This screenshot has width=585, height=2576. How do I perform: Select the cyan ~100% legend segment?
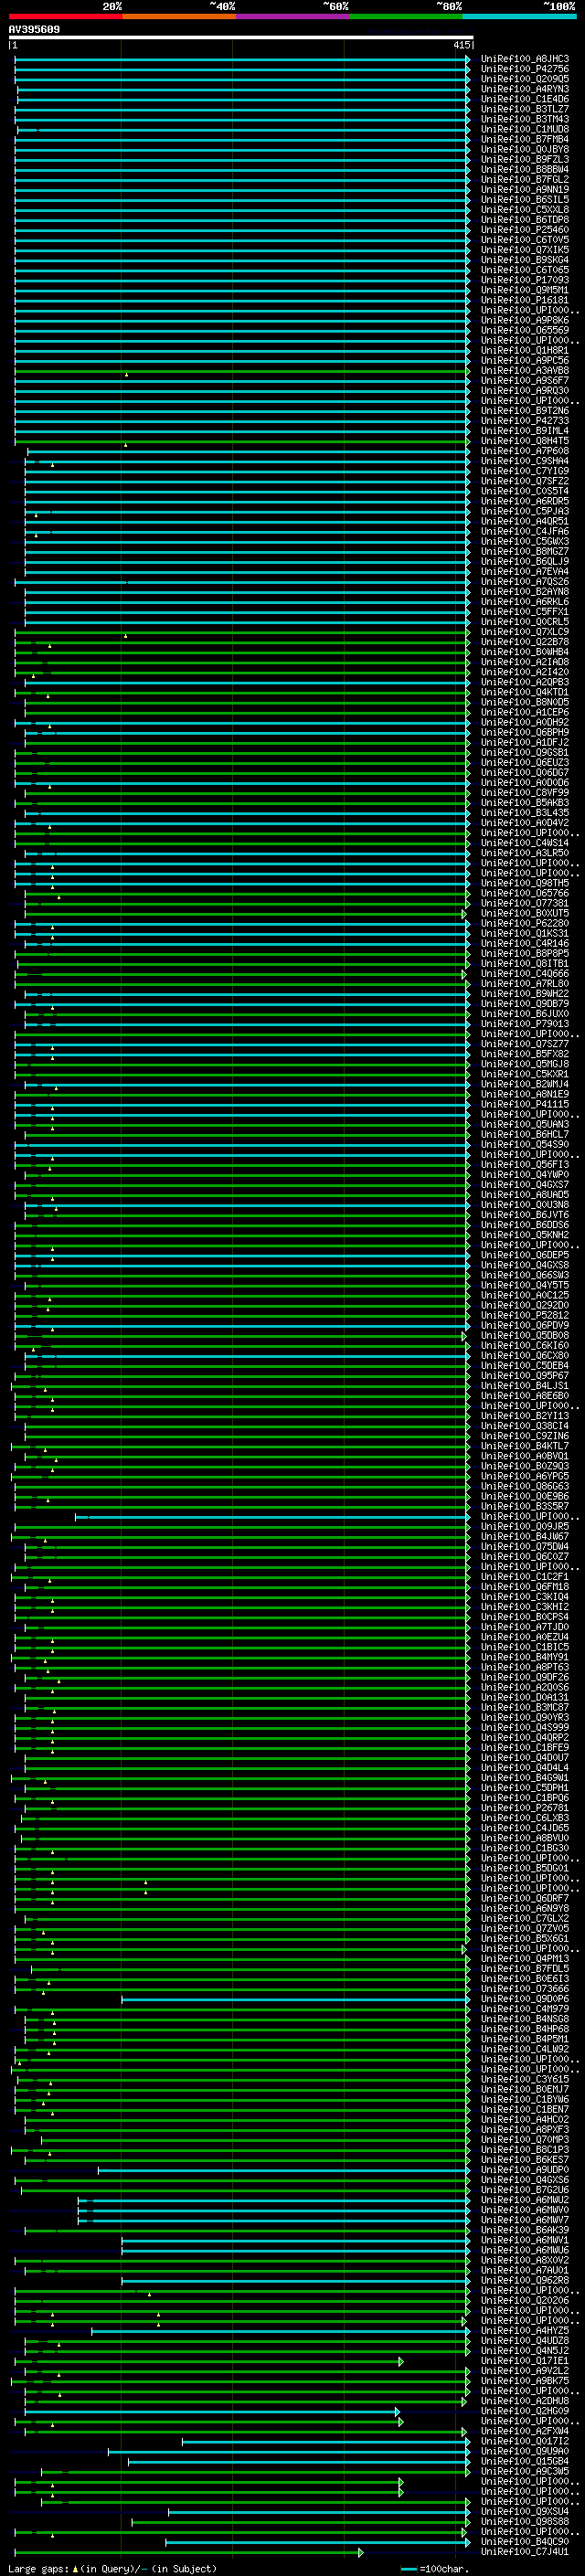click(x=518, y=16)
